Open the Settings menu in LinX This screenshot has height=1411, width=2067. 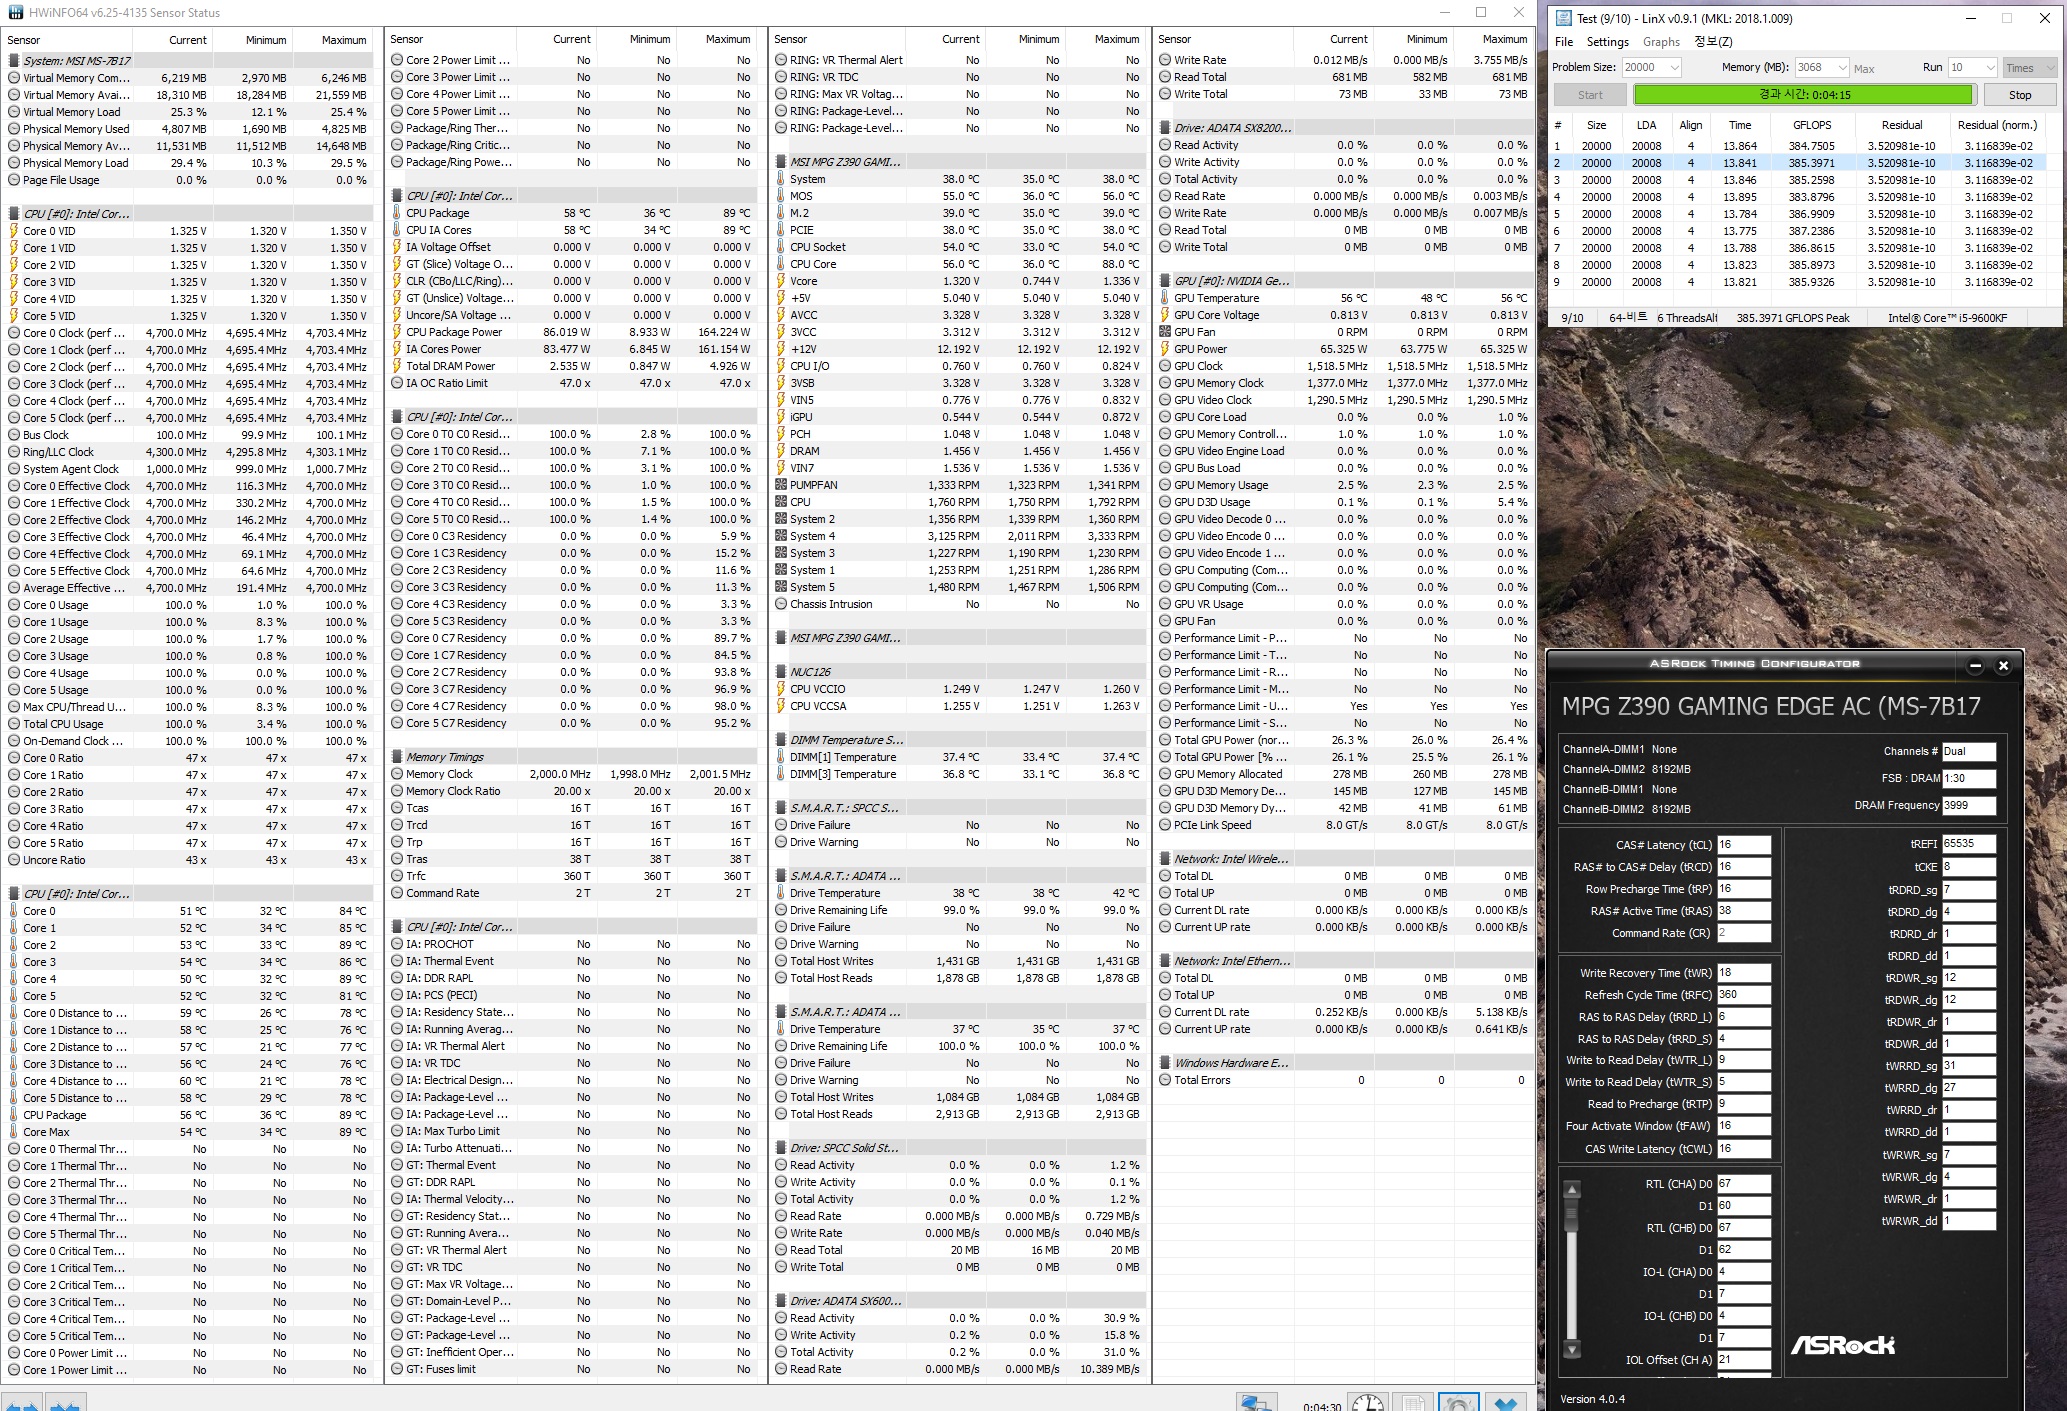pos(1607,42)
